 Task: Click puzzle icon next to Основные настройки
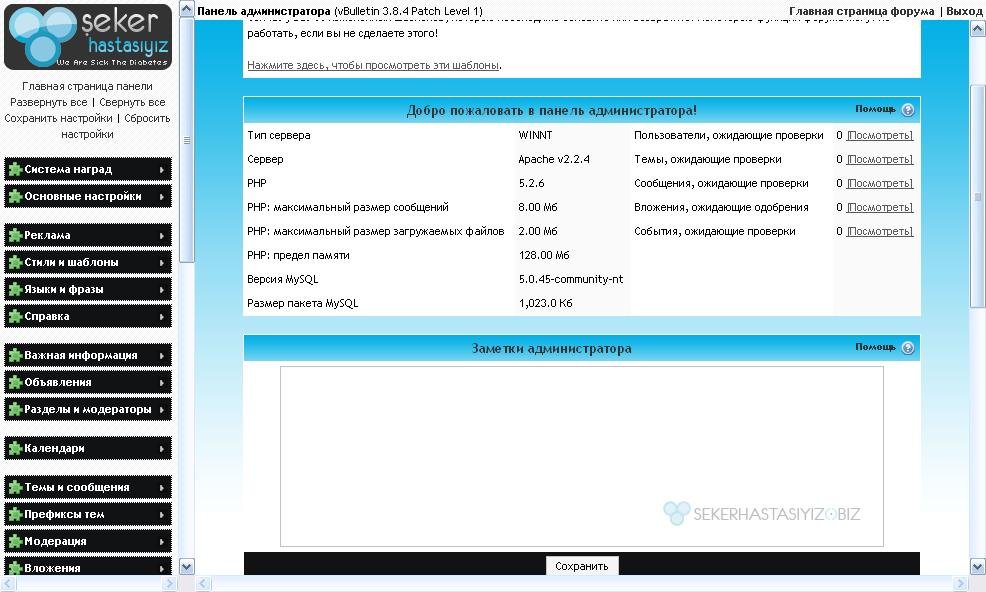coord(15,196)
